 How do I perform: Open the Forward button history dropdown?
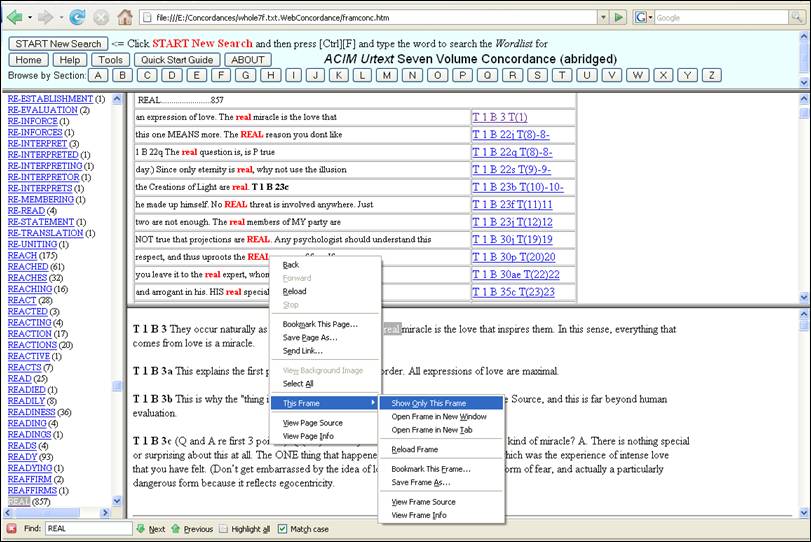point(61,18)
